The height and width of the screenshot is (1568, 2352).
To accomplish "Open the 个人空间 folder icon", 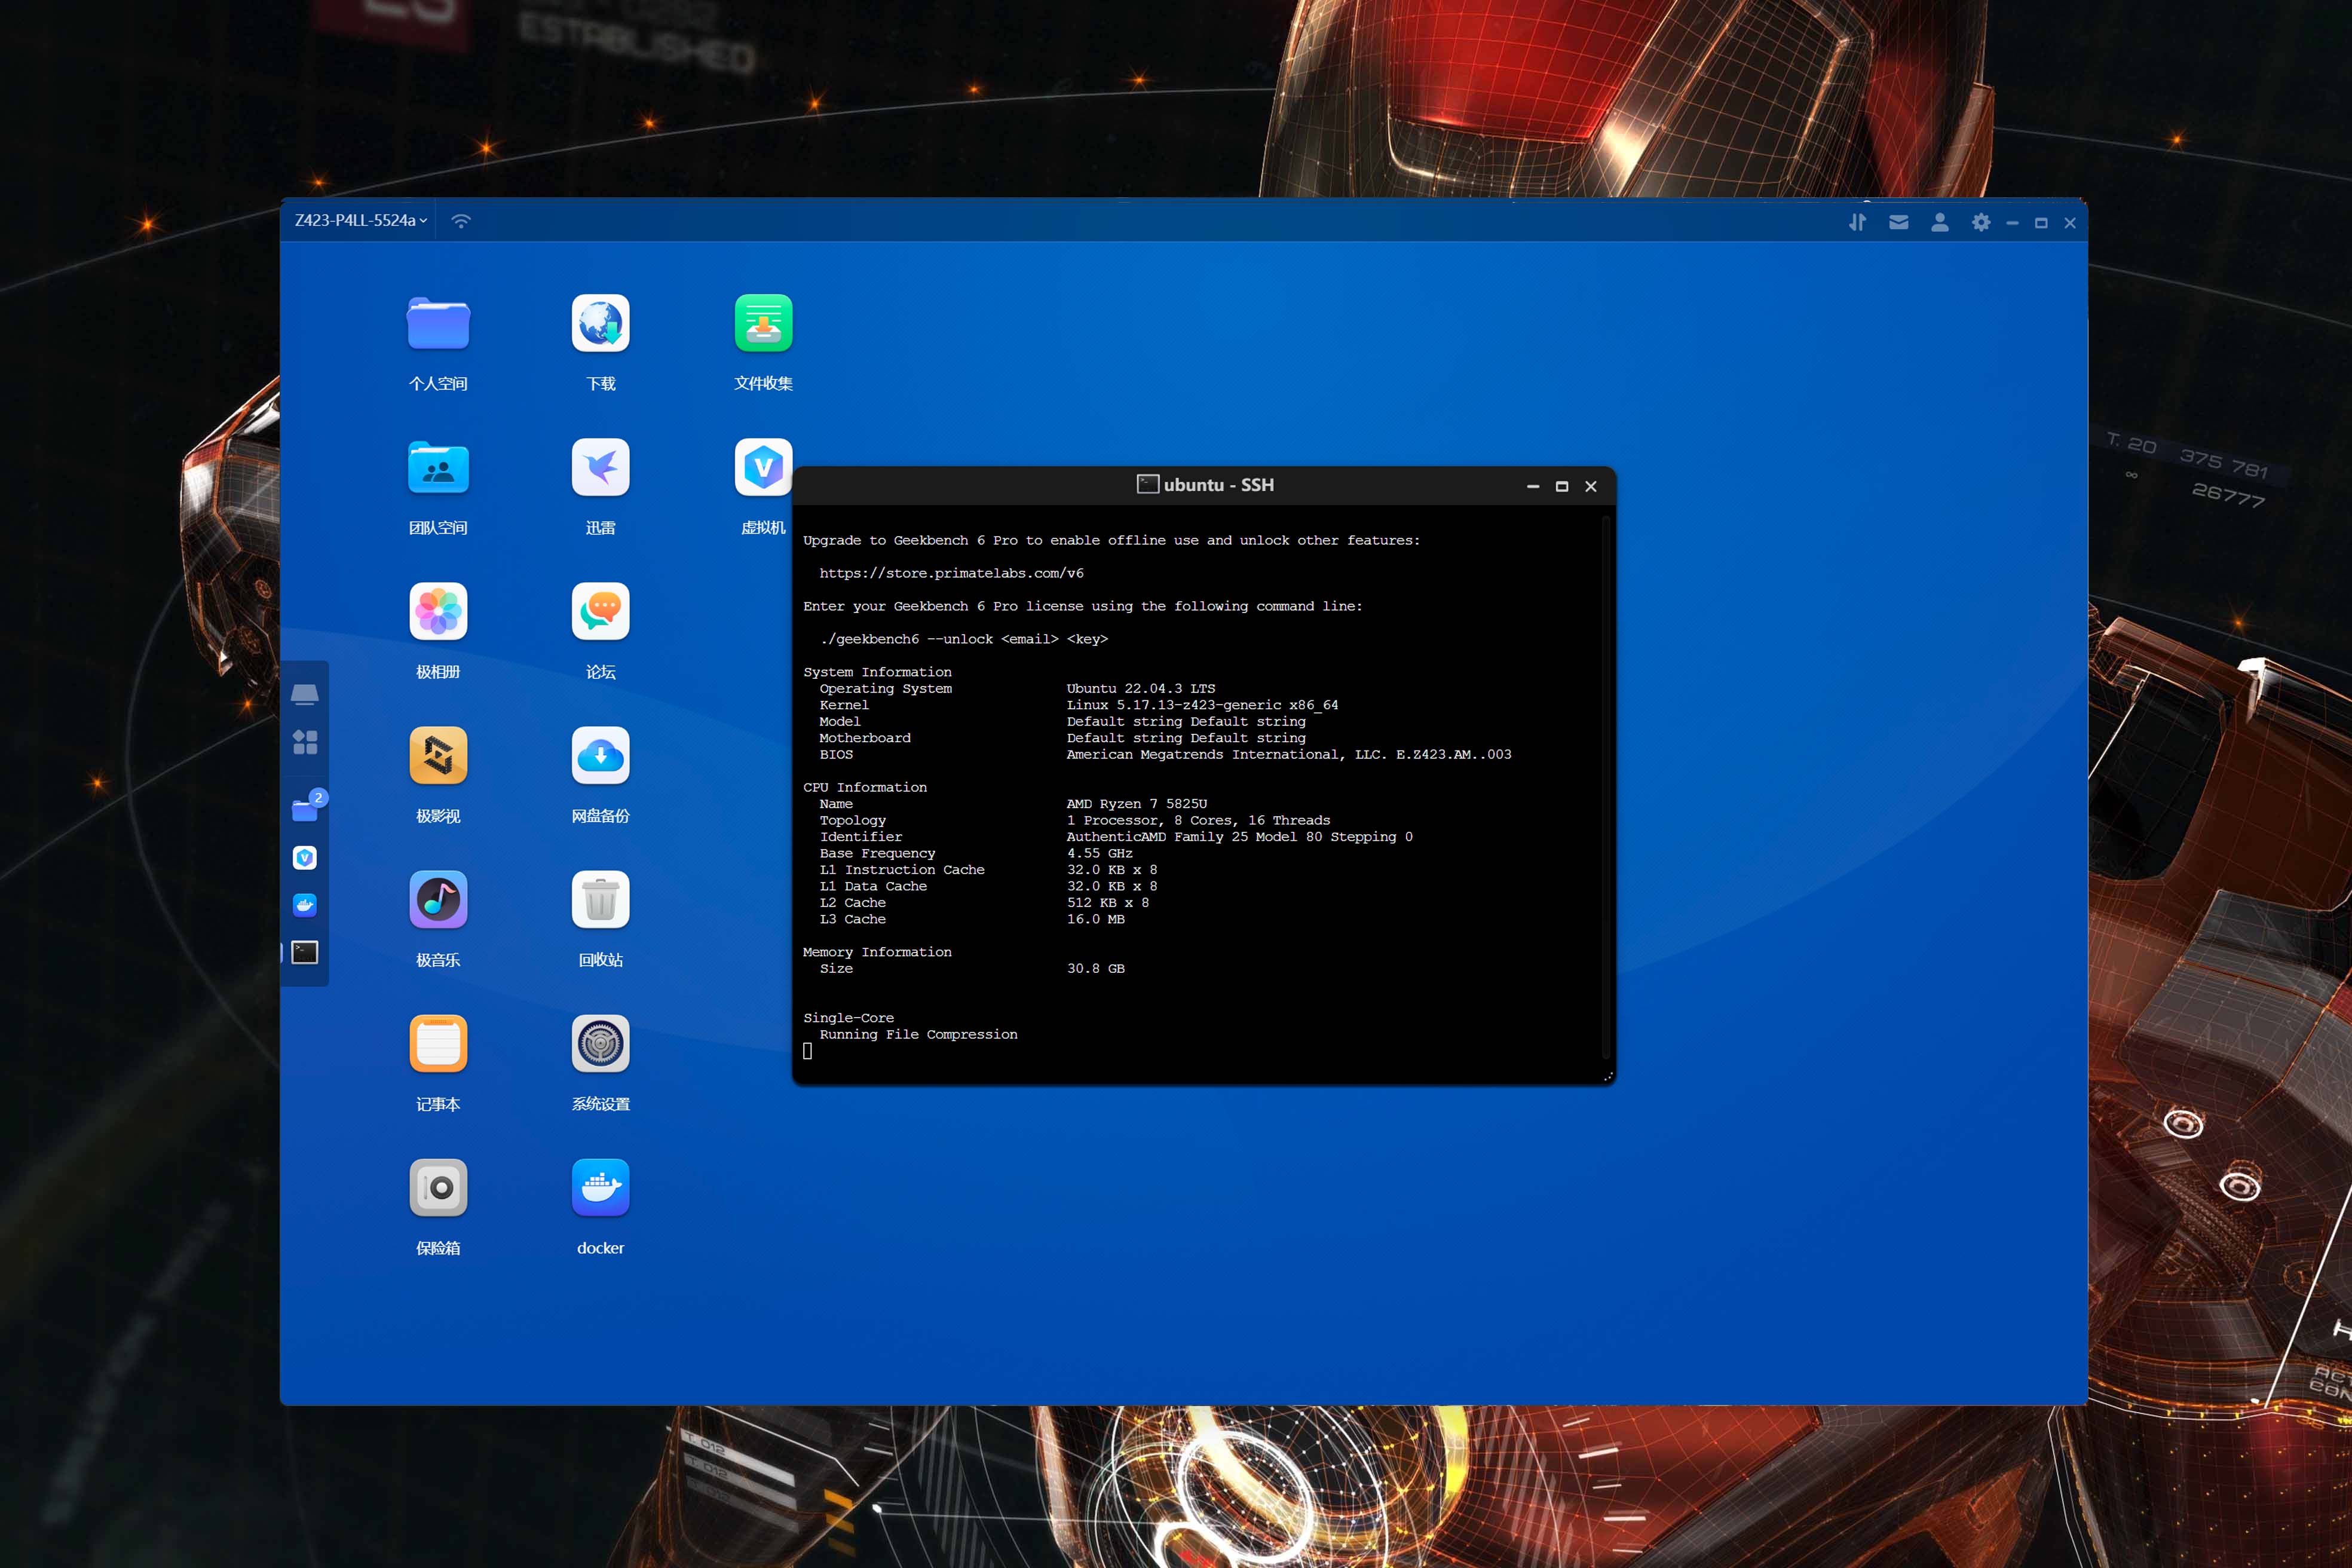I will [x=438, y=323].
